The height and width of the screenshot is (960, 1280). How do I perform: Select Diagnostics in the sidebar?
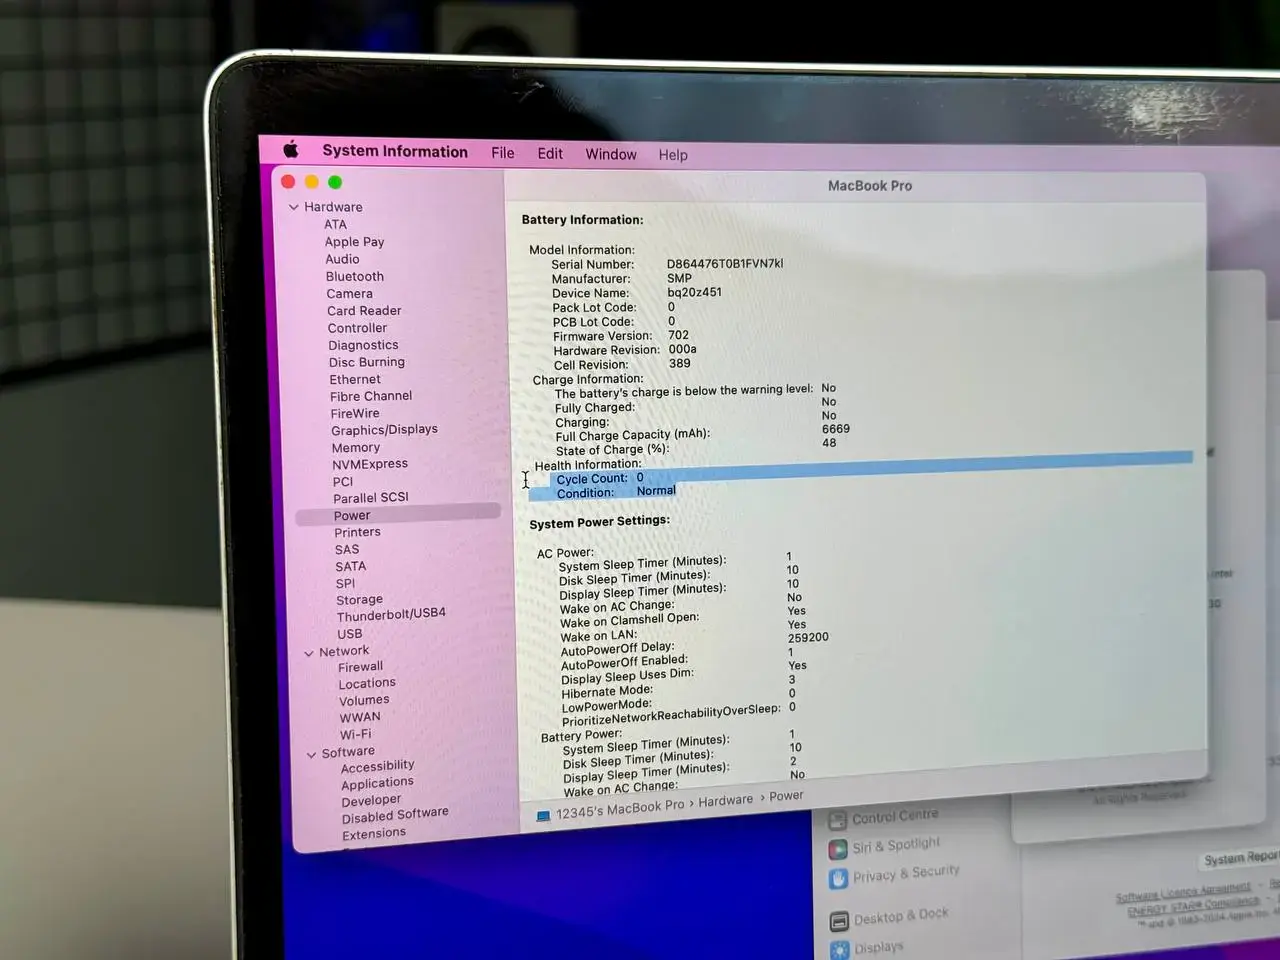363,345
